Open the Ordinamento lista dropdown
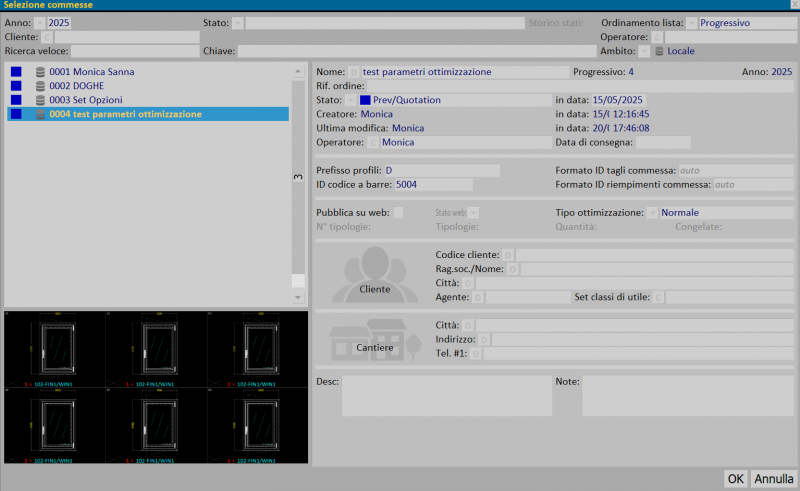This screenshot has width=800, height=491. (x=691, y=23)
